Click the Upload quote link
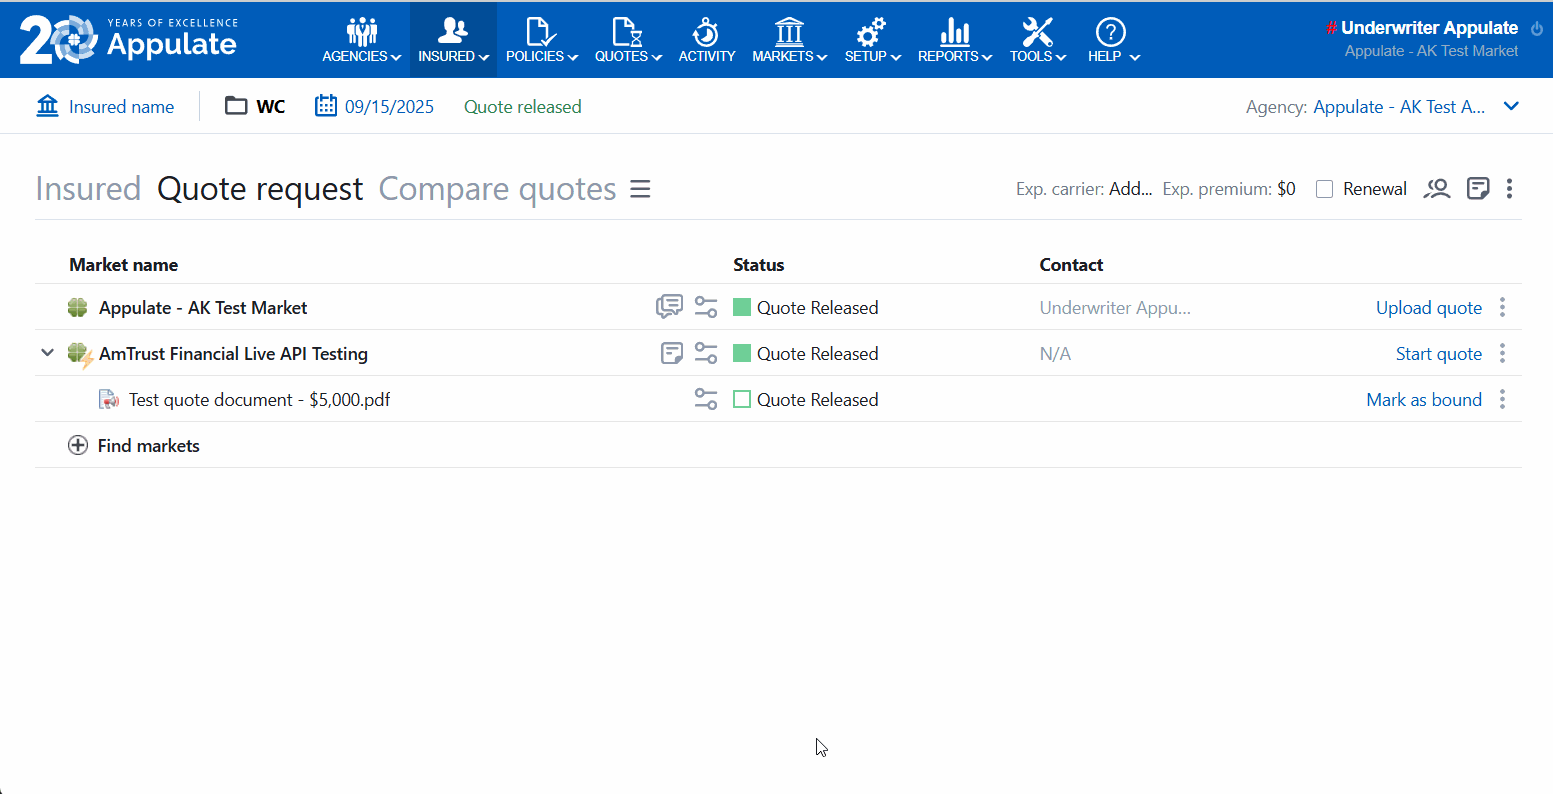 [1429, 308]
